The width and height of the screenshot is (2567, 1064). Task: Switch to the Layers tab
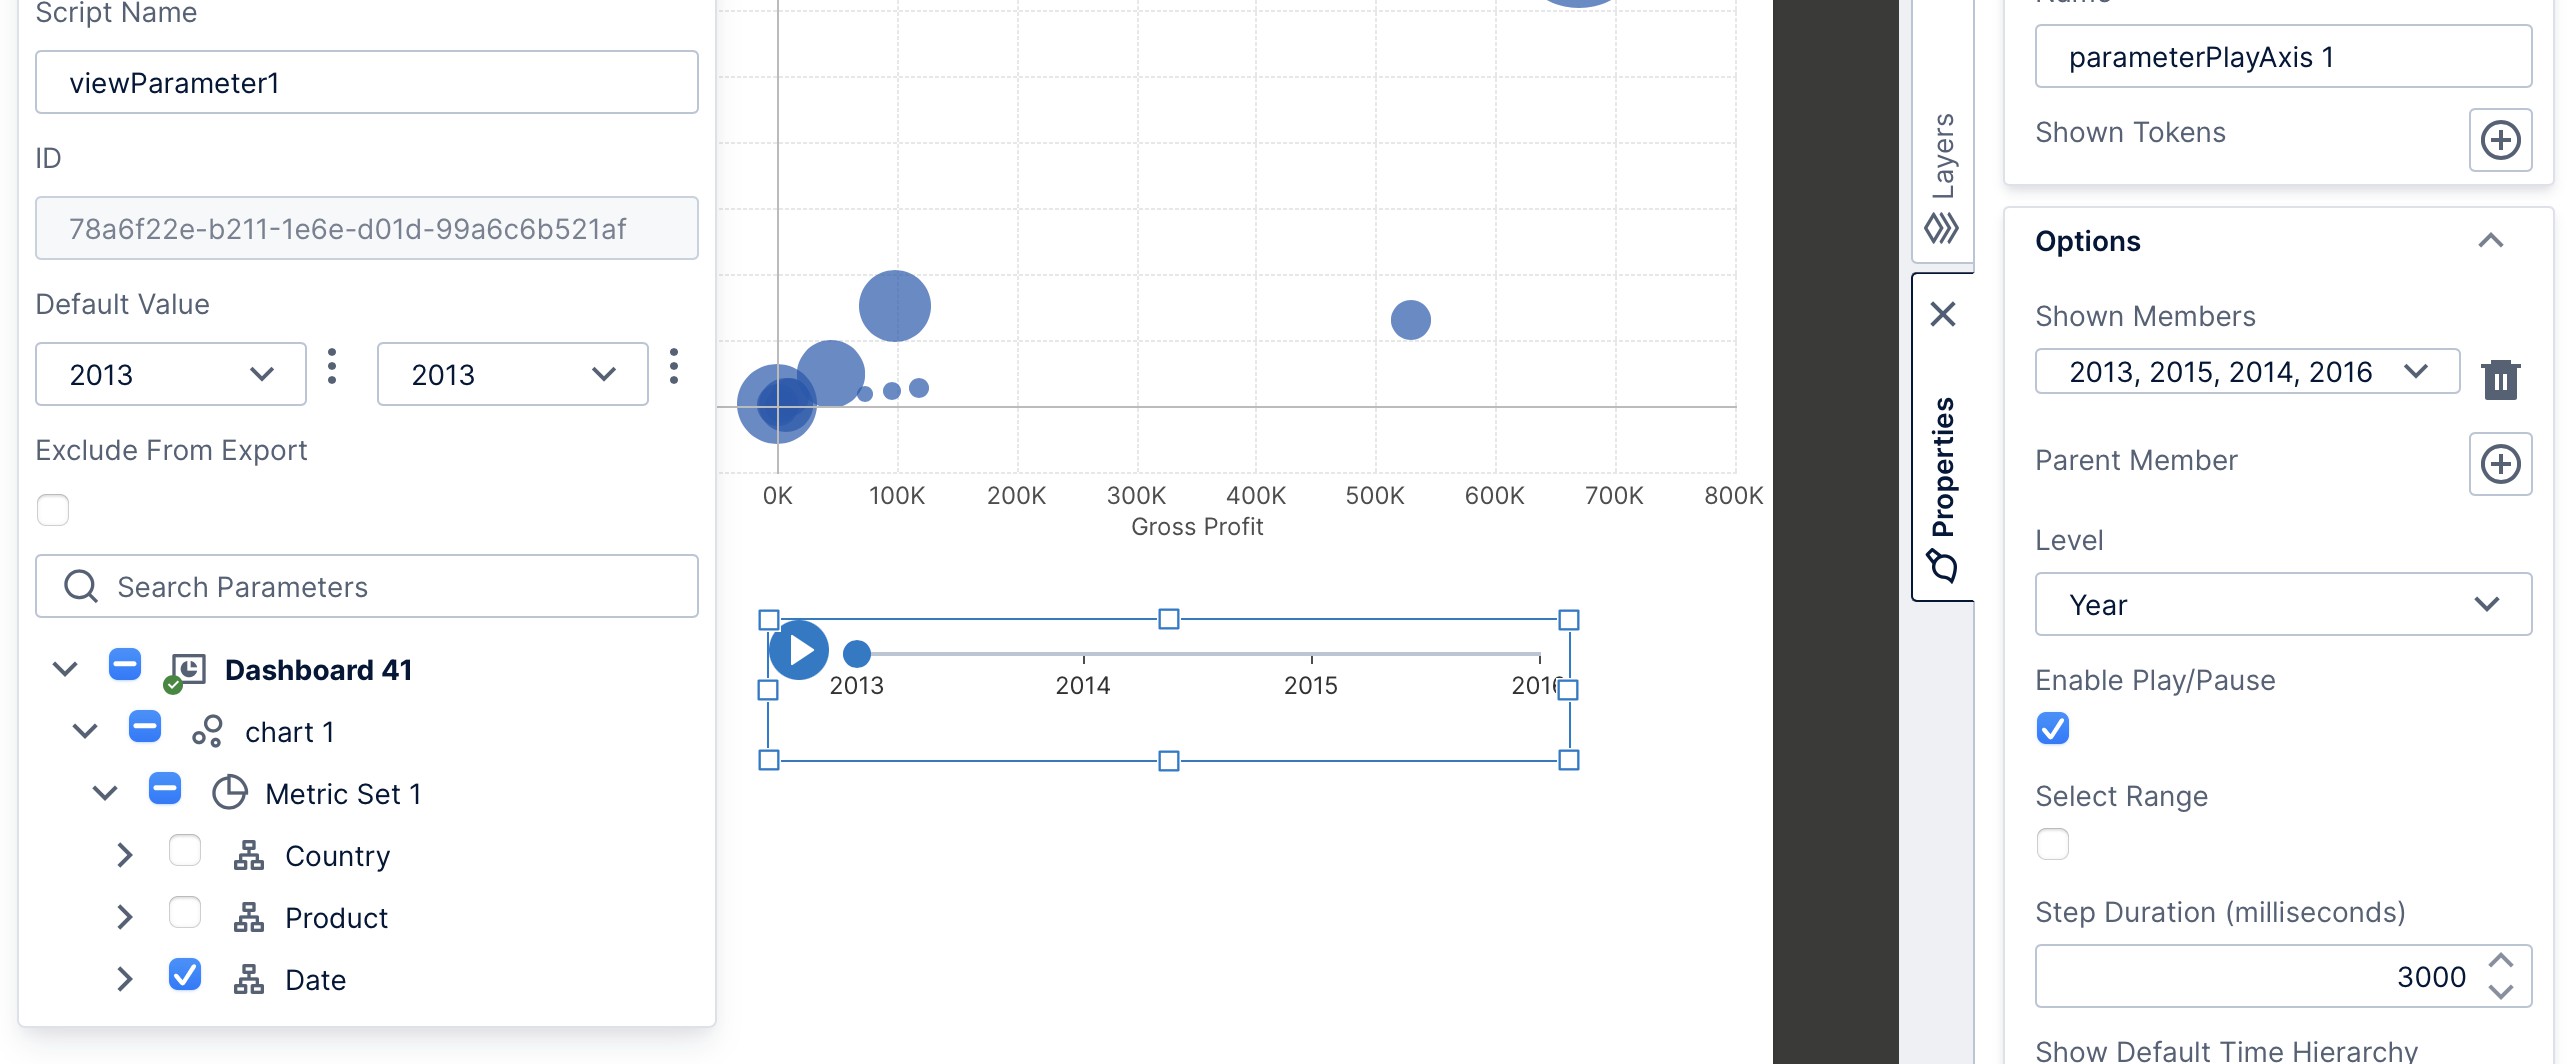1942,175
